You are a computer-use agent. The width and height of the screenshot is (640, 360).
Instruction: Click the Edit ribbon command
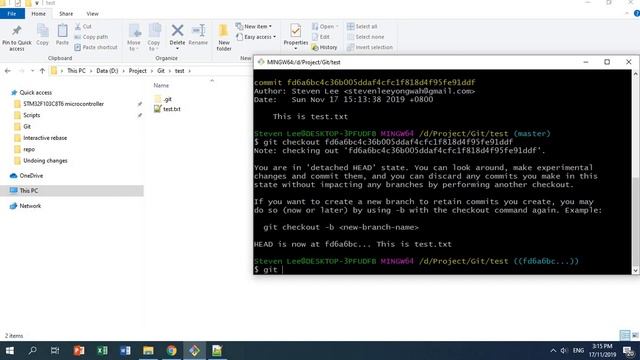pos(321,37)
